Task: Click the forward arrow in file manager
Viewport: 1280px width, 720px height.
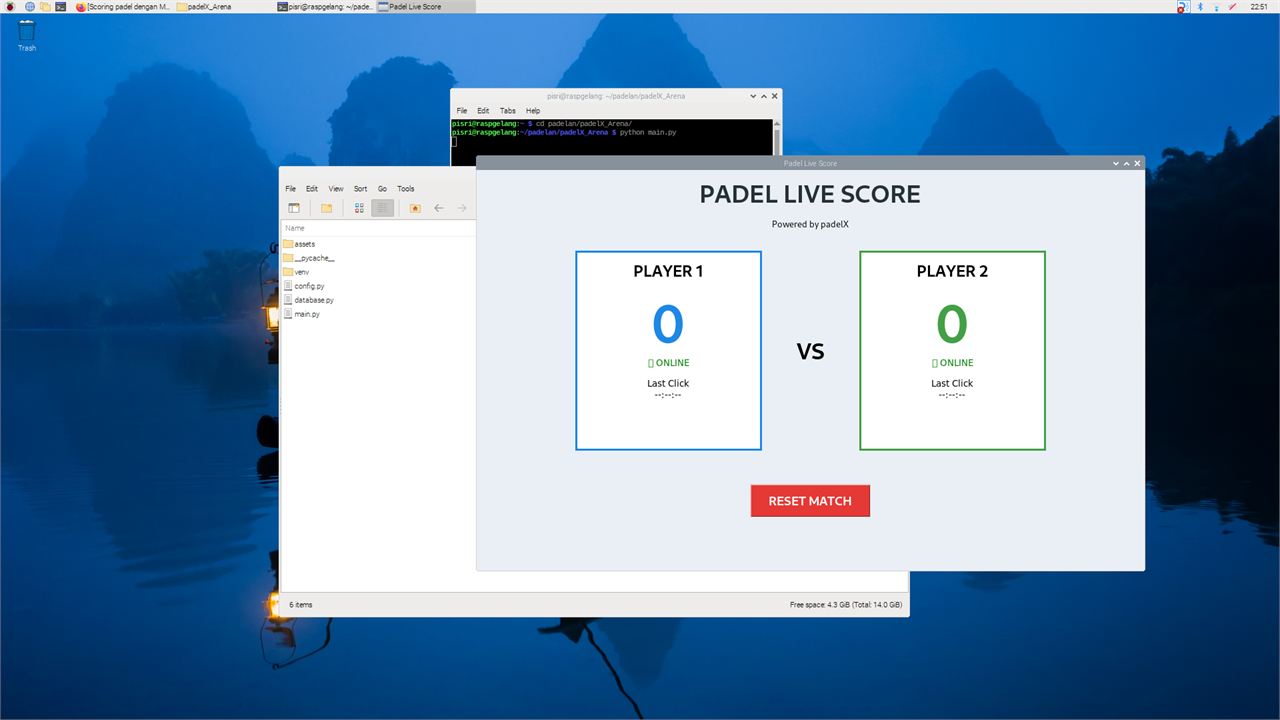Action: pos(462,208)
